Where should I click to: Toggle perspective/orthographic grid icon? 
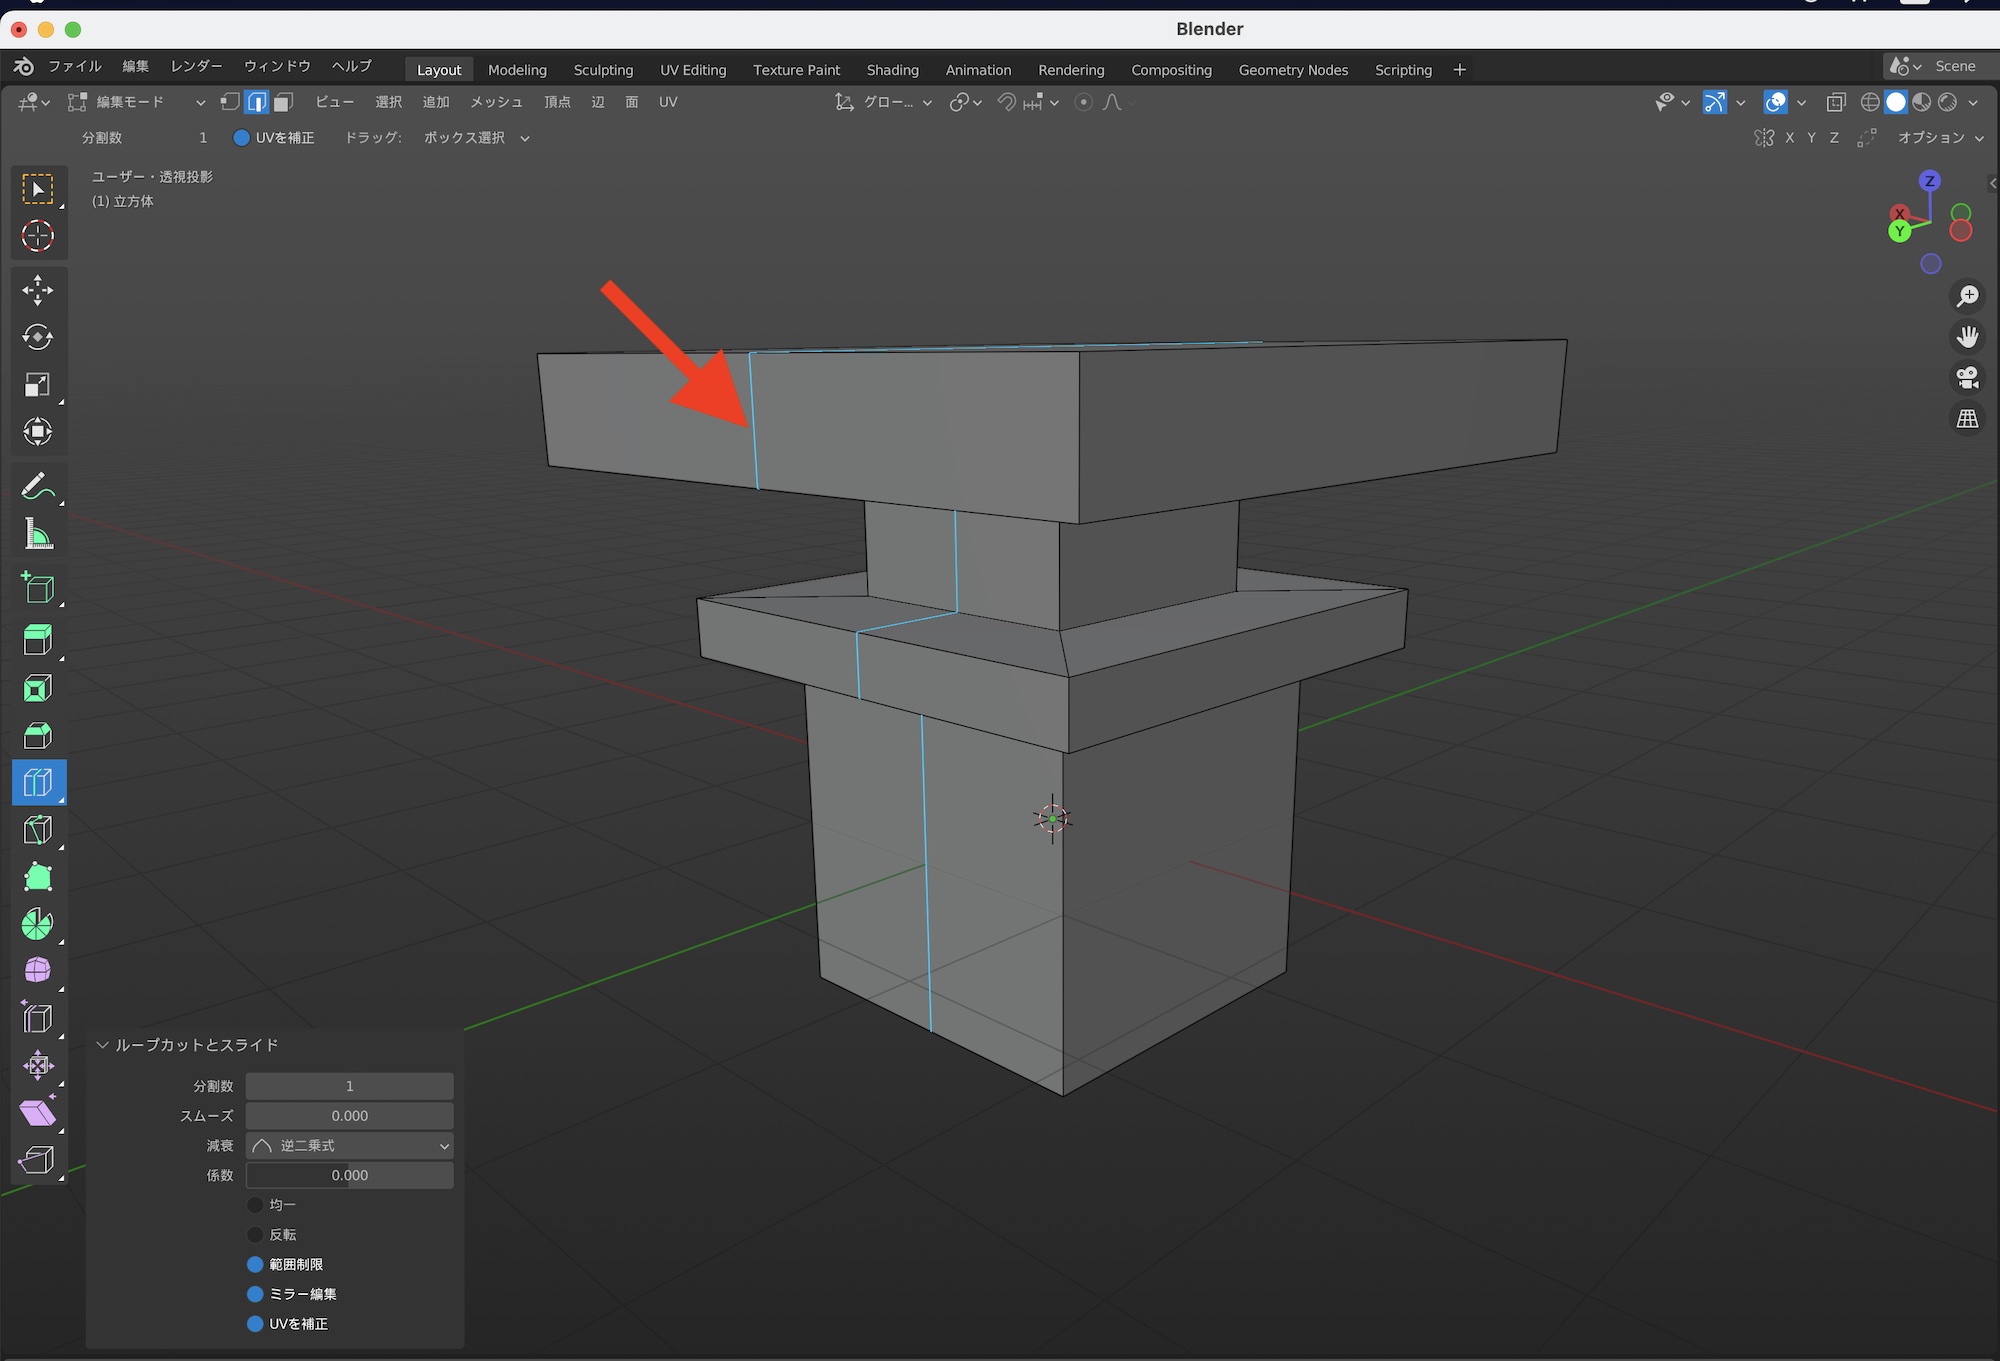point(1967,419)
